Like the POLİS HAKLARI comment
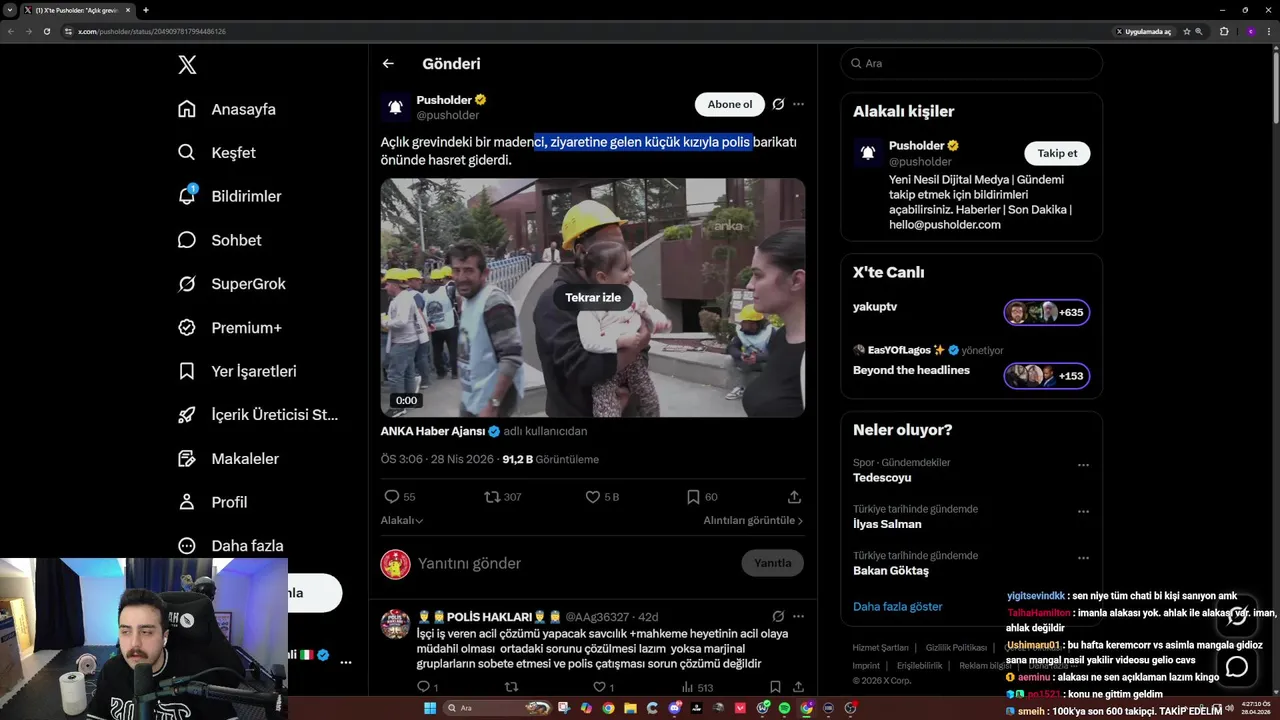This screenshot has height=720, width=1280. (600, 687)
